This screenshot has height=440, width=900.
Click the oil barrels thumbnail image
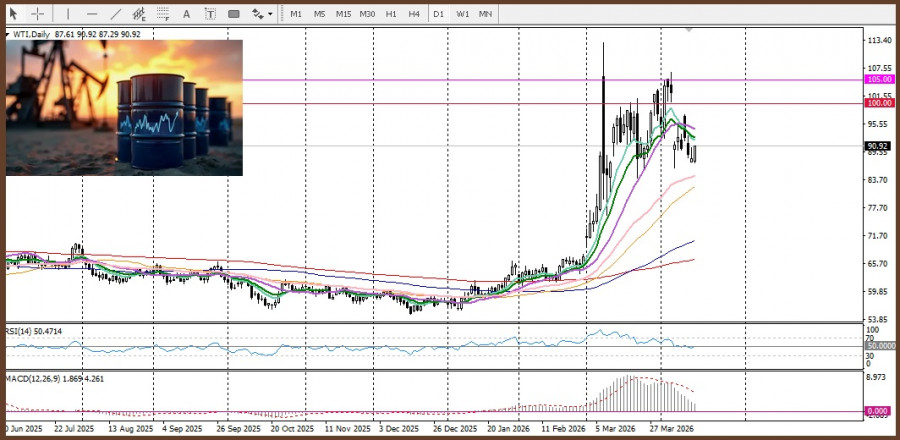[124, 108]
